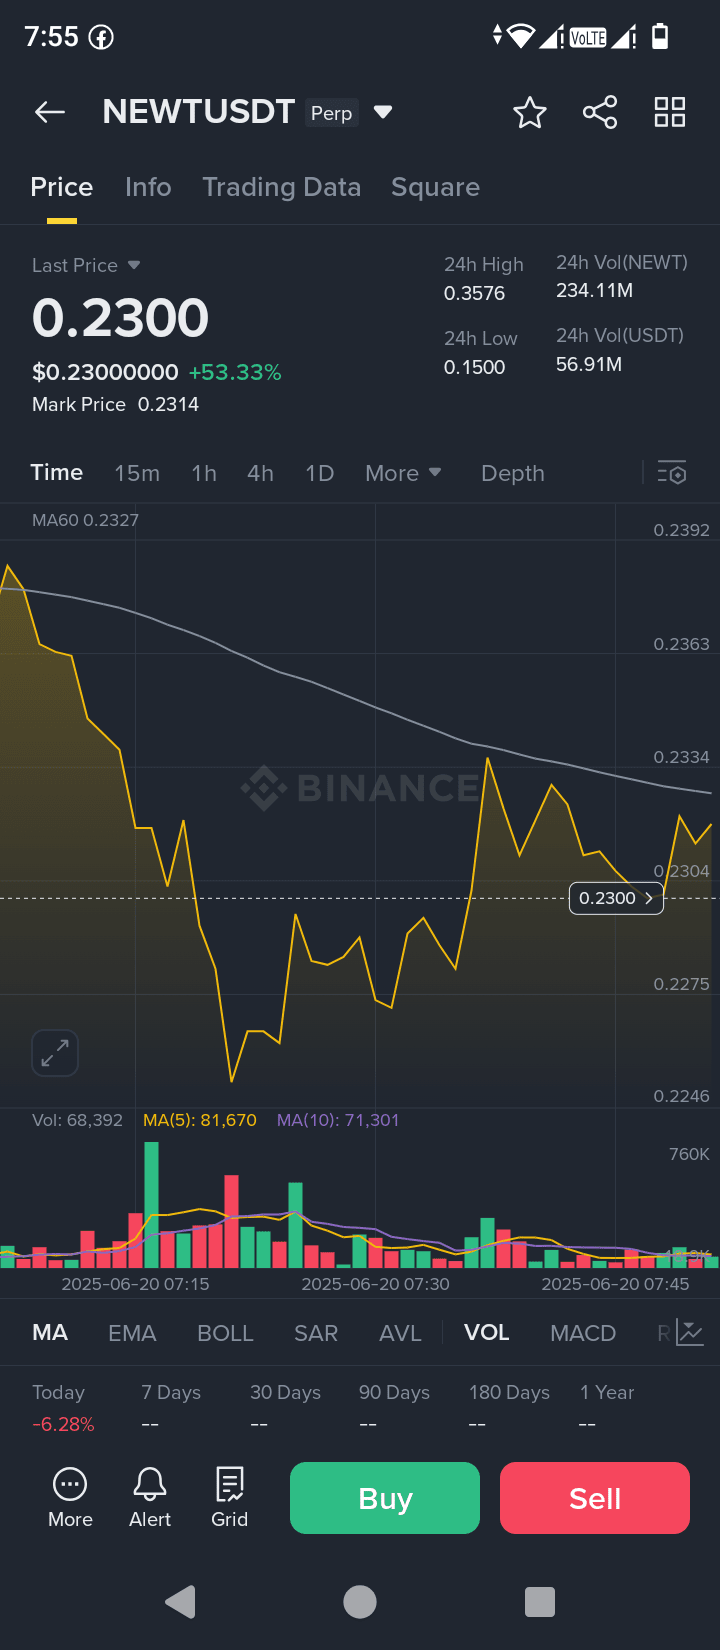Toggle the BOLL indicator
720x1650 pixels.
tap(225, 1333)
